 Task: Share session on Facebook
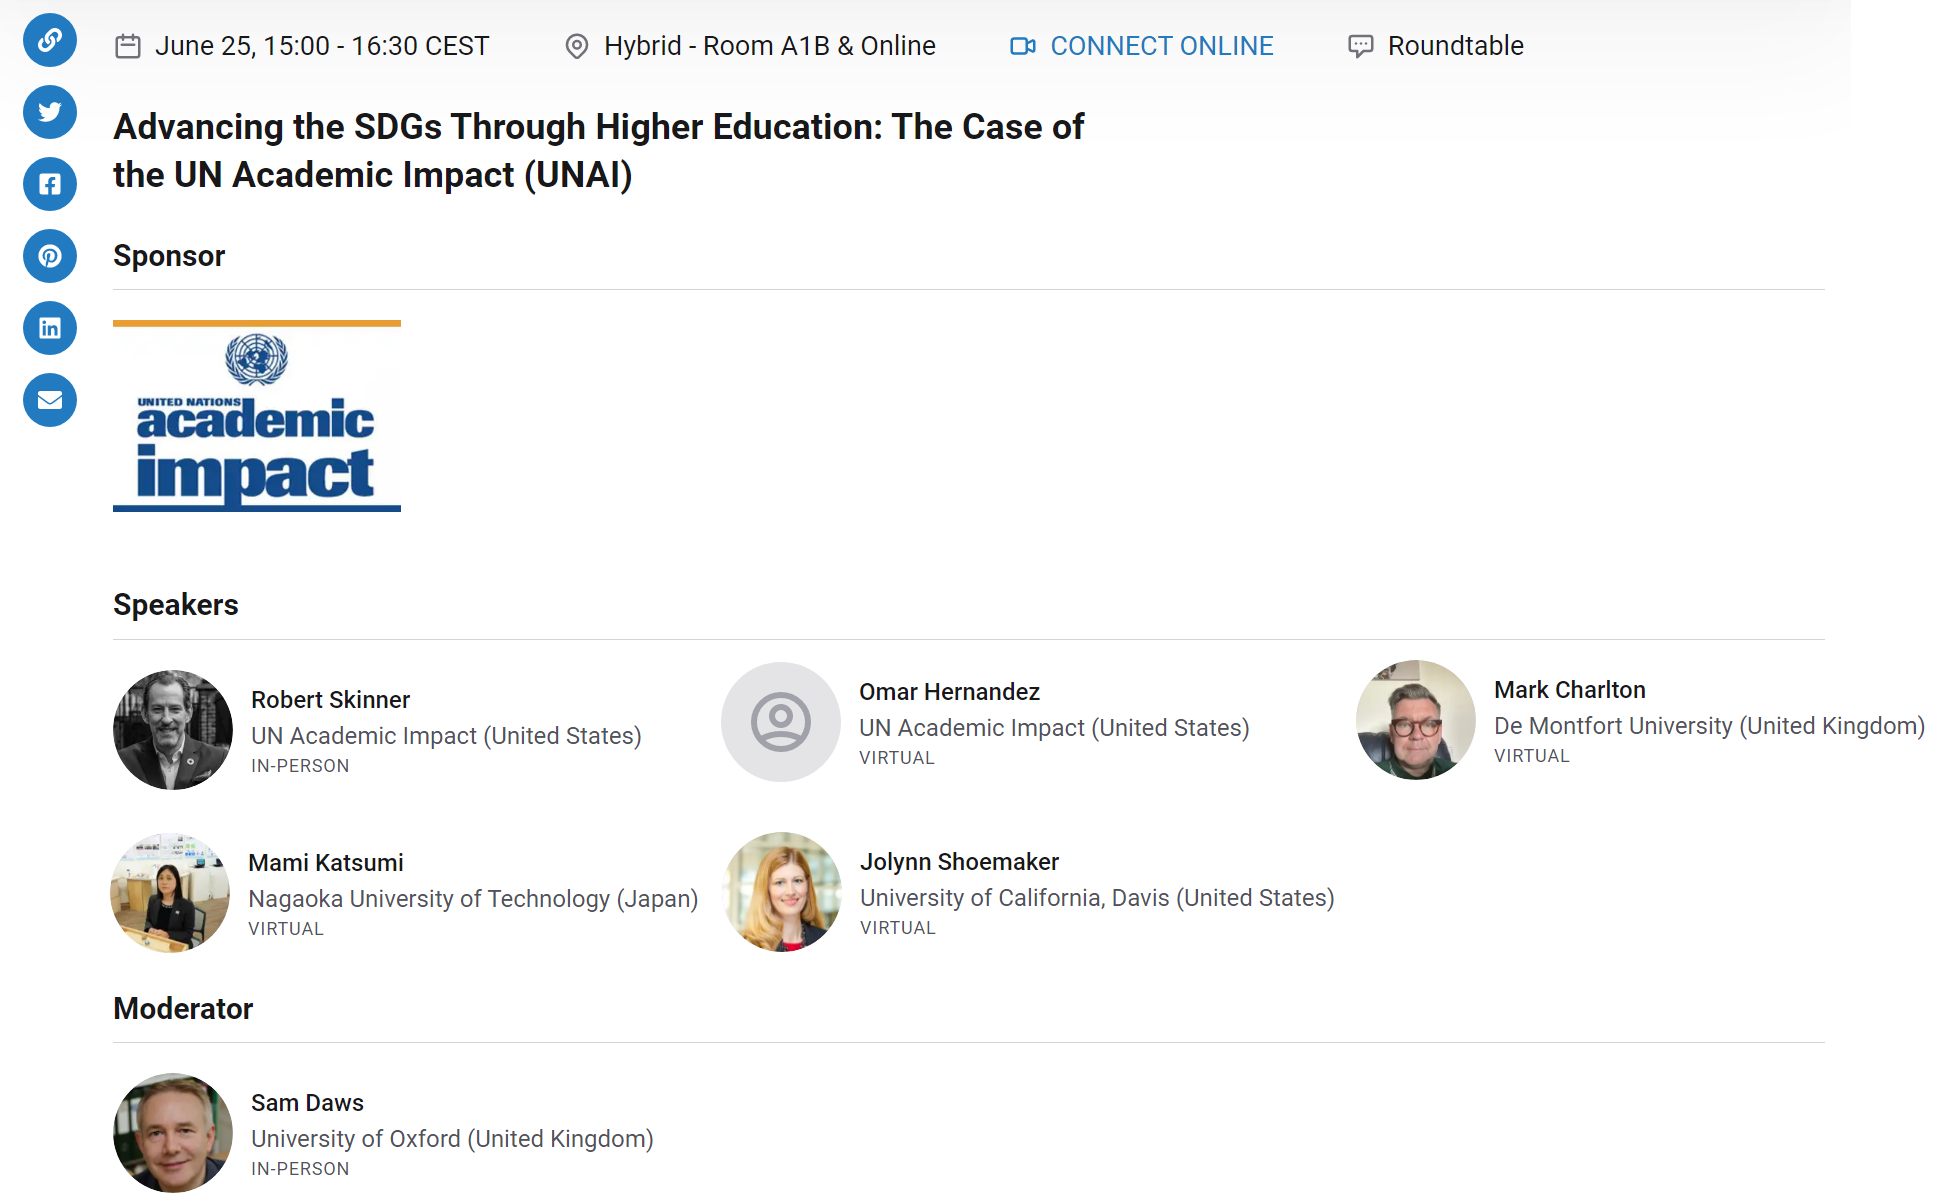tap(50, 184)
